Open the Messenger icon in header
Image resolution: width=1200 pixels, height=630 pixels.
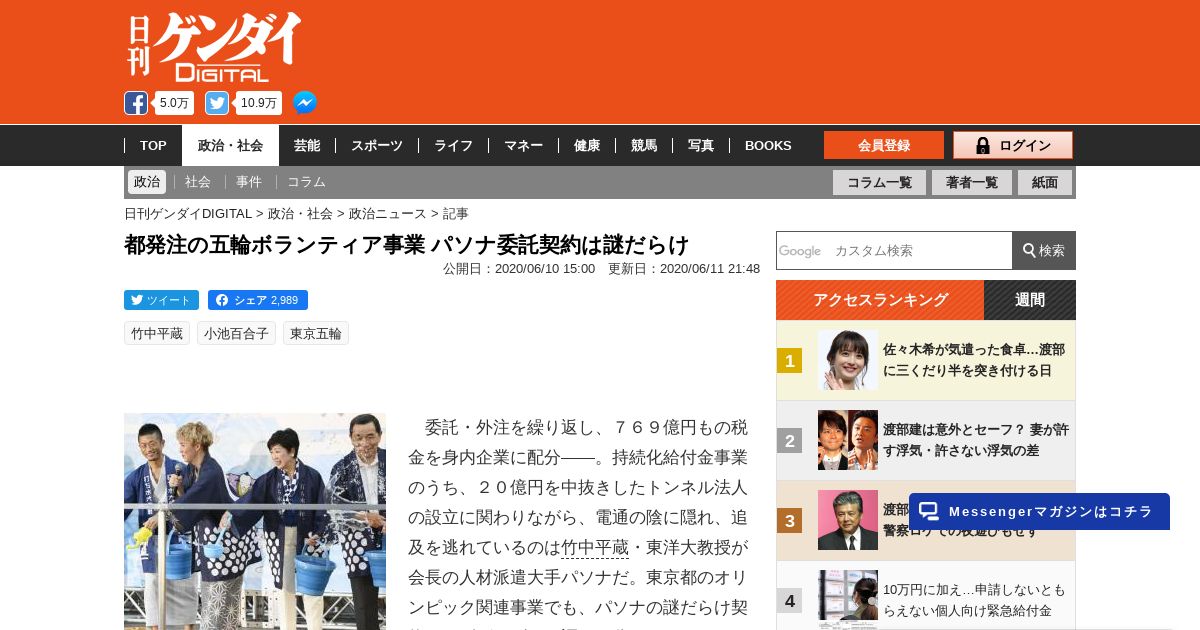tap(305, 103)
